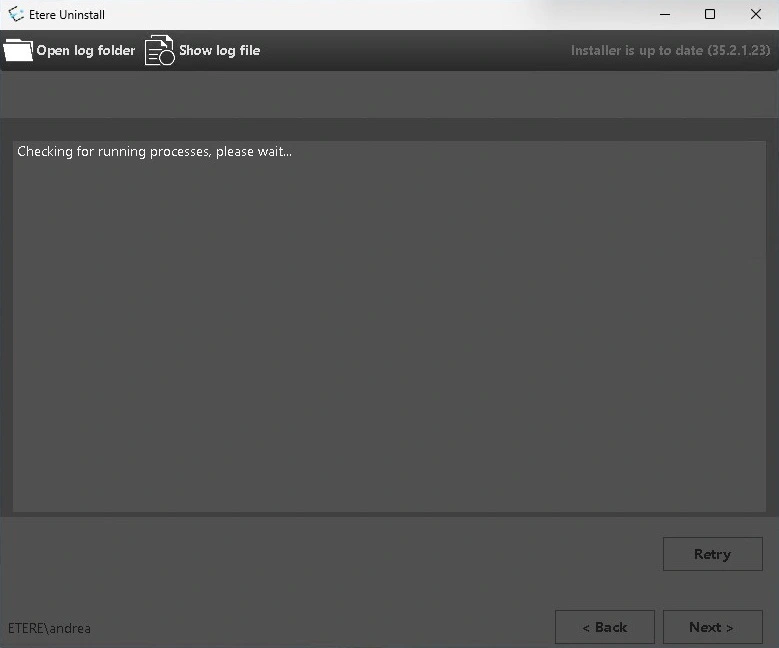Viewport: 779px width, 648px height.
Task: Click the blank gray banner below the toolbar
Action: pos(389,95)
